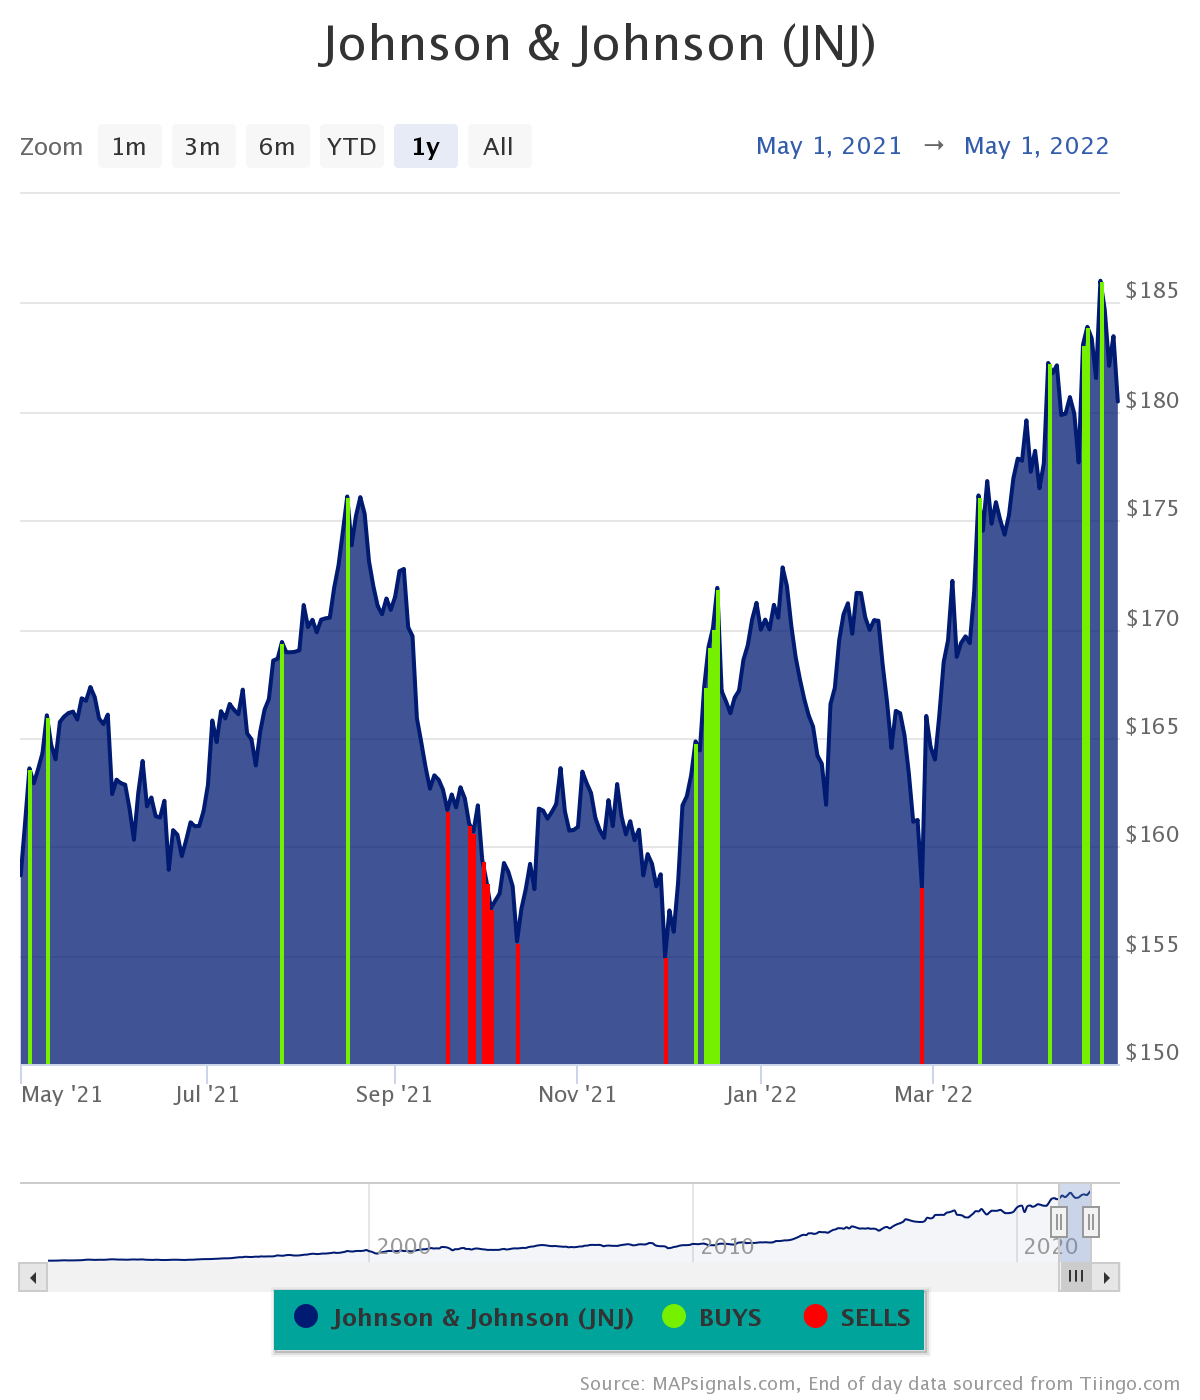
Task: Click the $150 price axis label
Action: [x=1153, y=1052]
